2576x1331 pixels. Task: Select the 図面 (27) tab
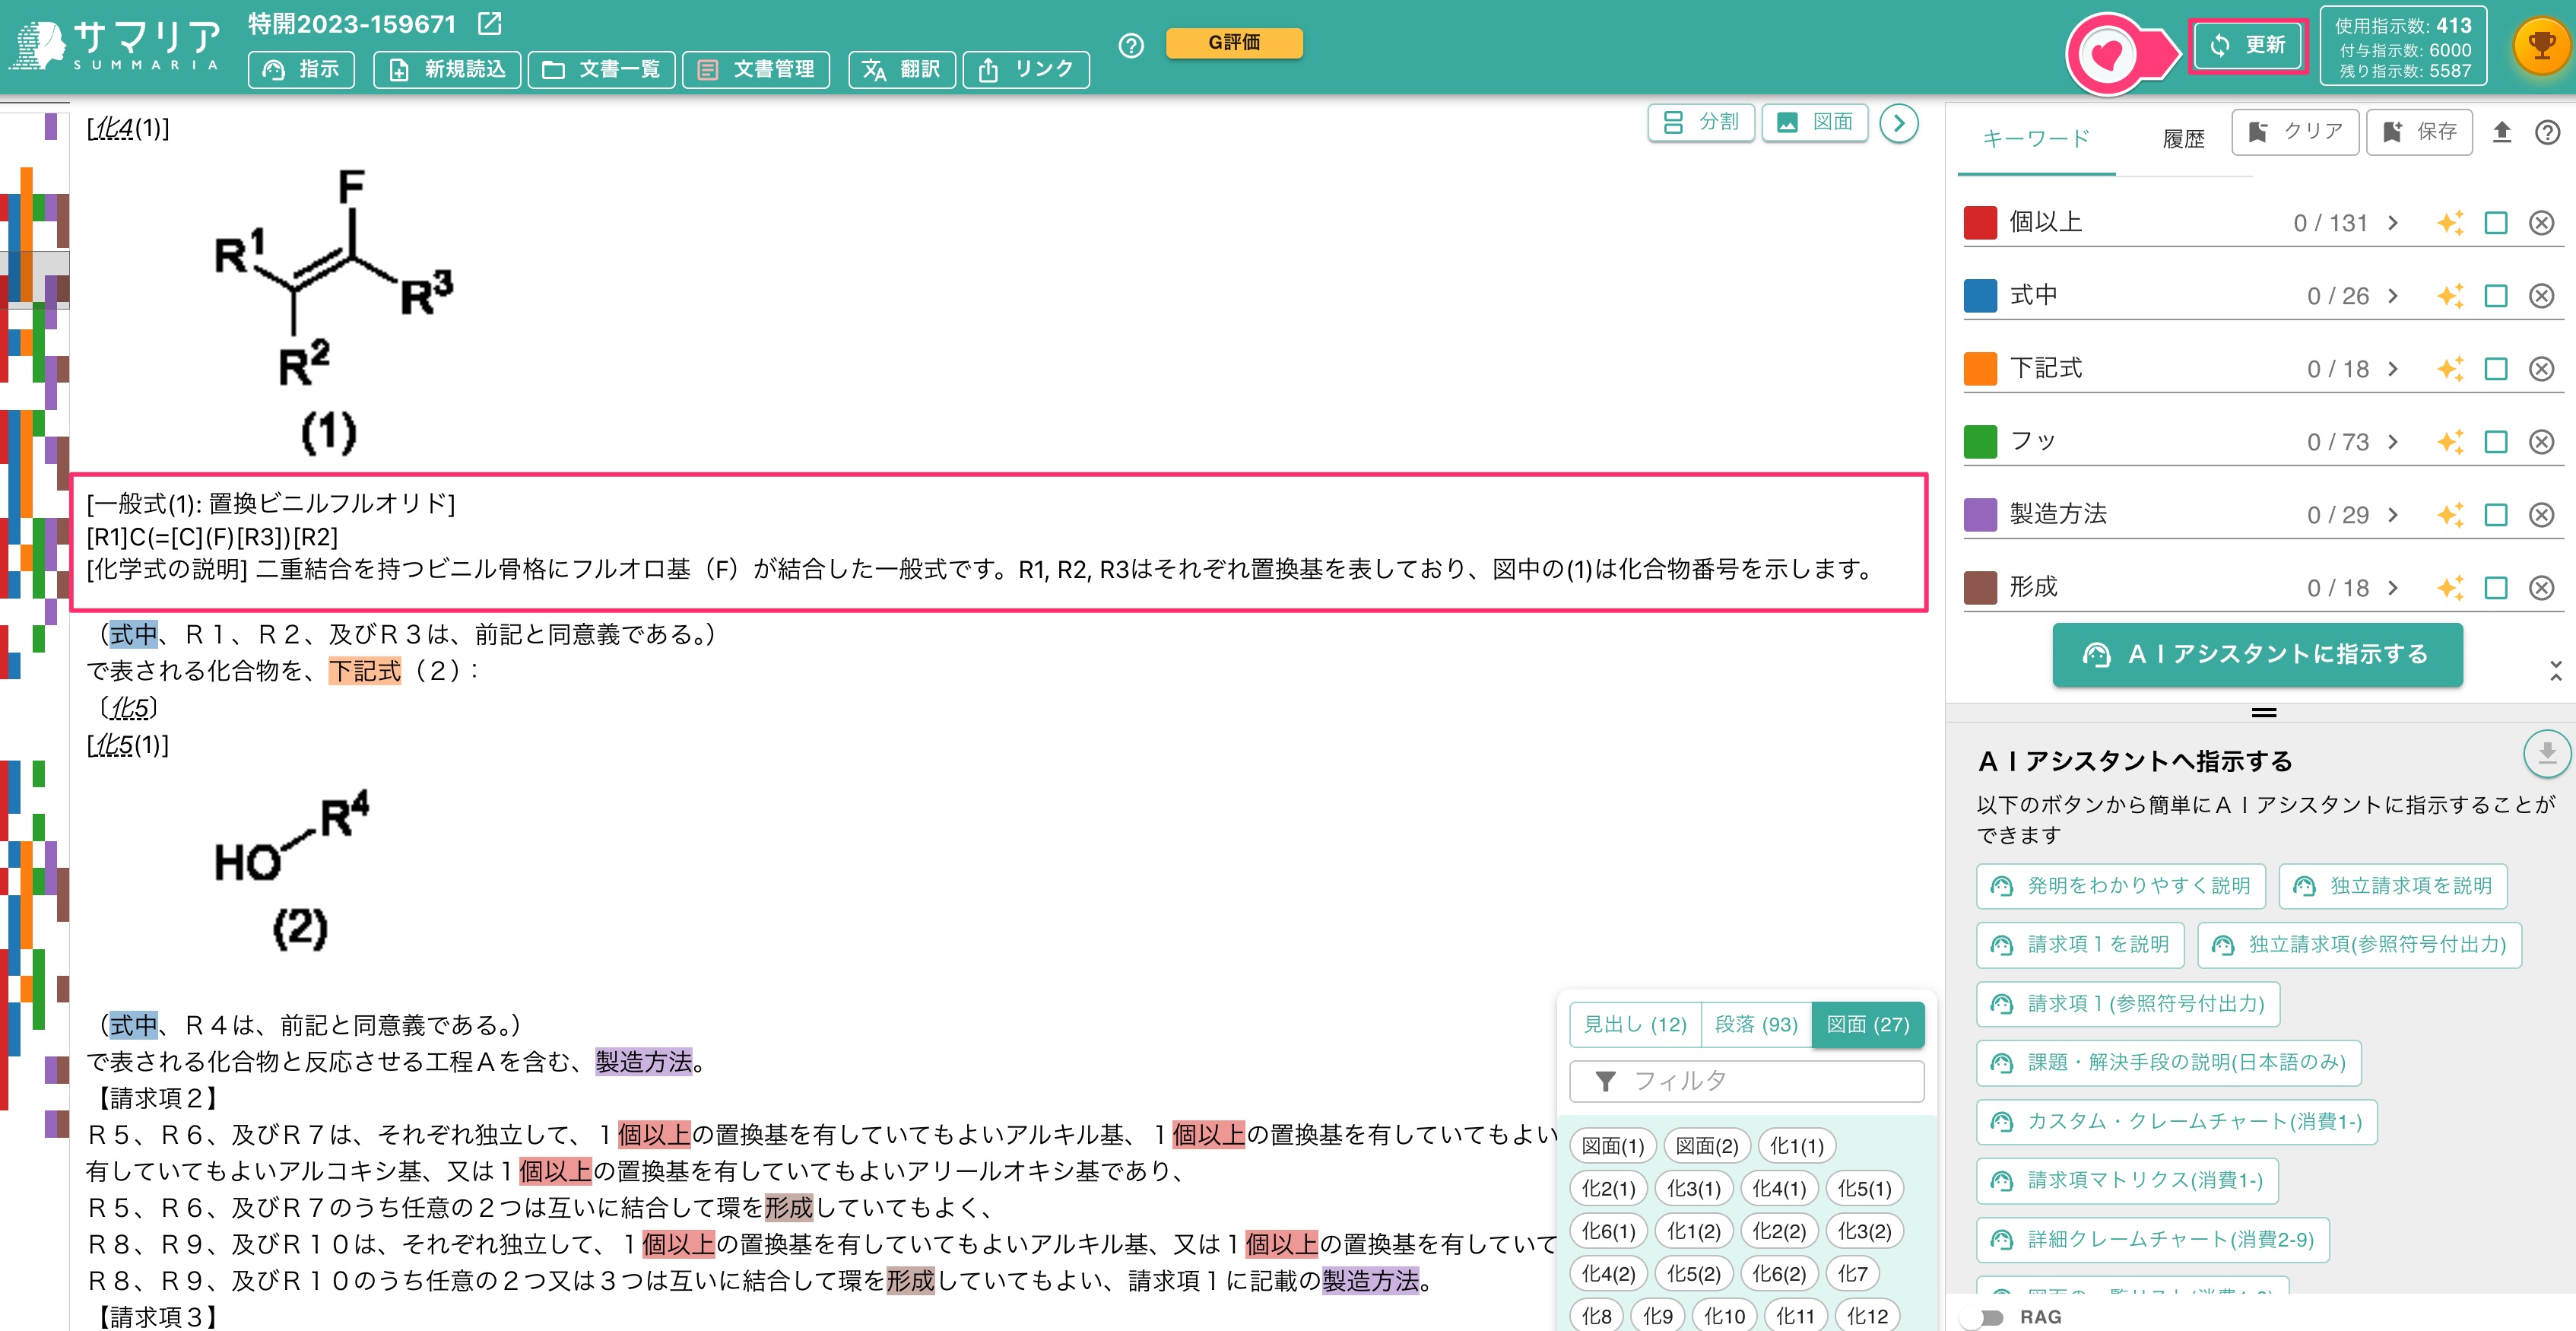(x=1868, y=1024)
